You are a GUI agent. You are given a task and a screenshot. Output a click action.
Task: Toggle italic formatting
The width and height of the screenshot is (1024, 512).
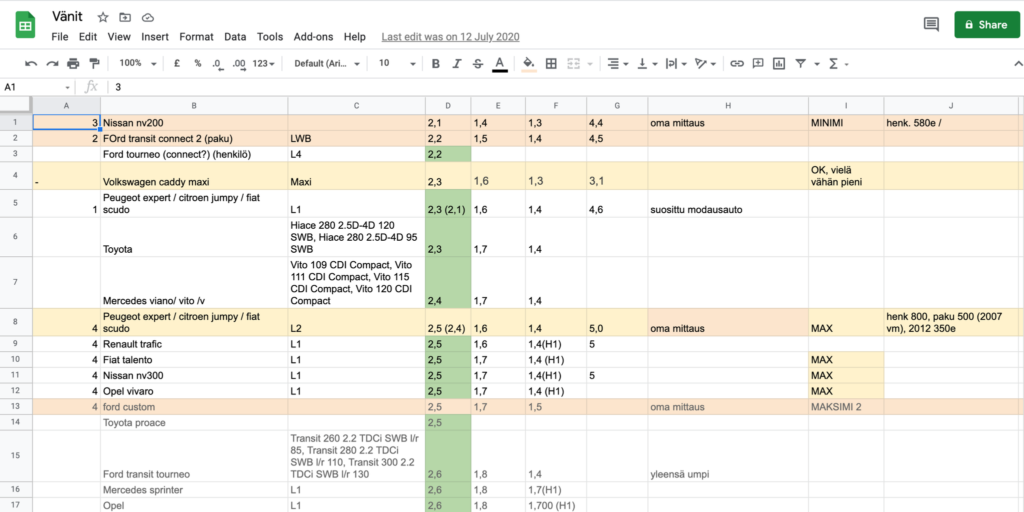pyautogui.click(x=456, y=63)
